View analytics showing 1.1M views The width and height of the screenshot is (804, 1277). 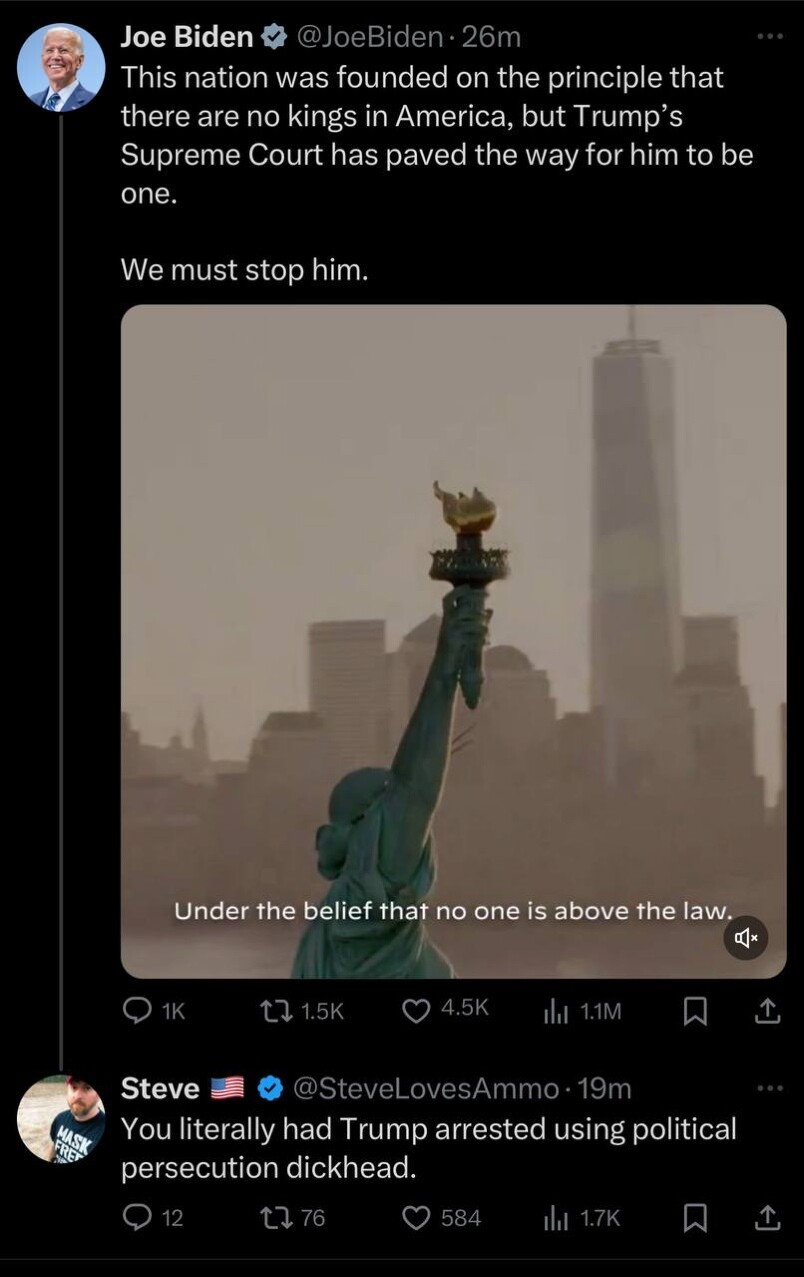click(x=582, y=1011)
